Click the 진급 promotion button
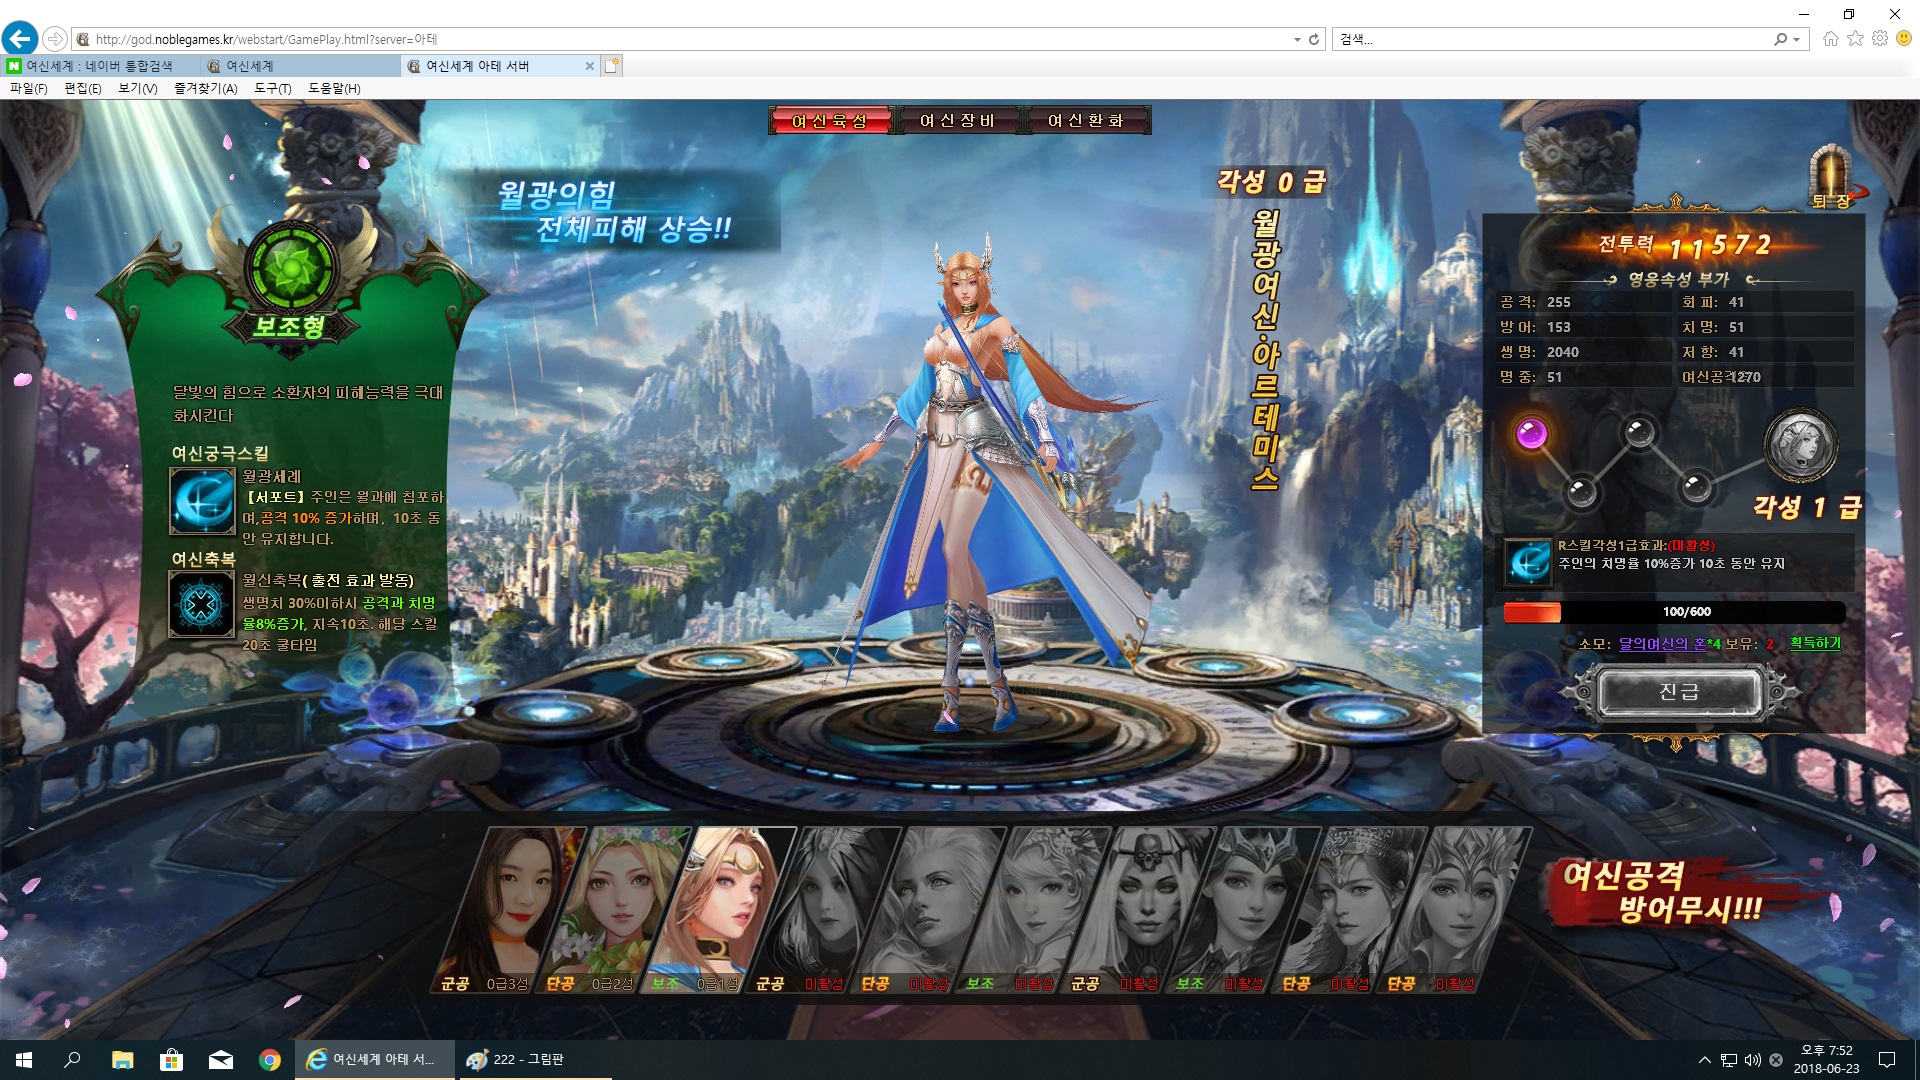 click(1680, 692)
